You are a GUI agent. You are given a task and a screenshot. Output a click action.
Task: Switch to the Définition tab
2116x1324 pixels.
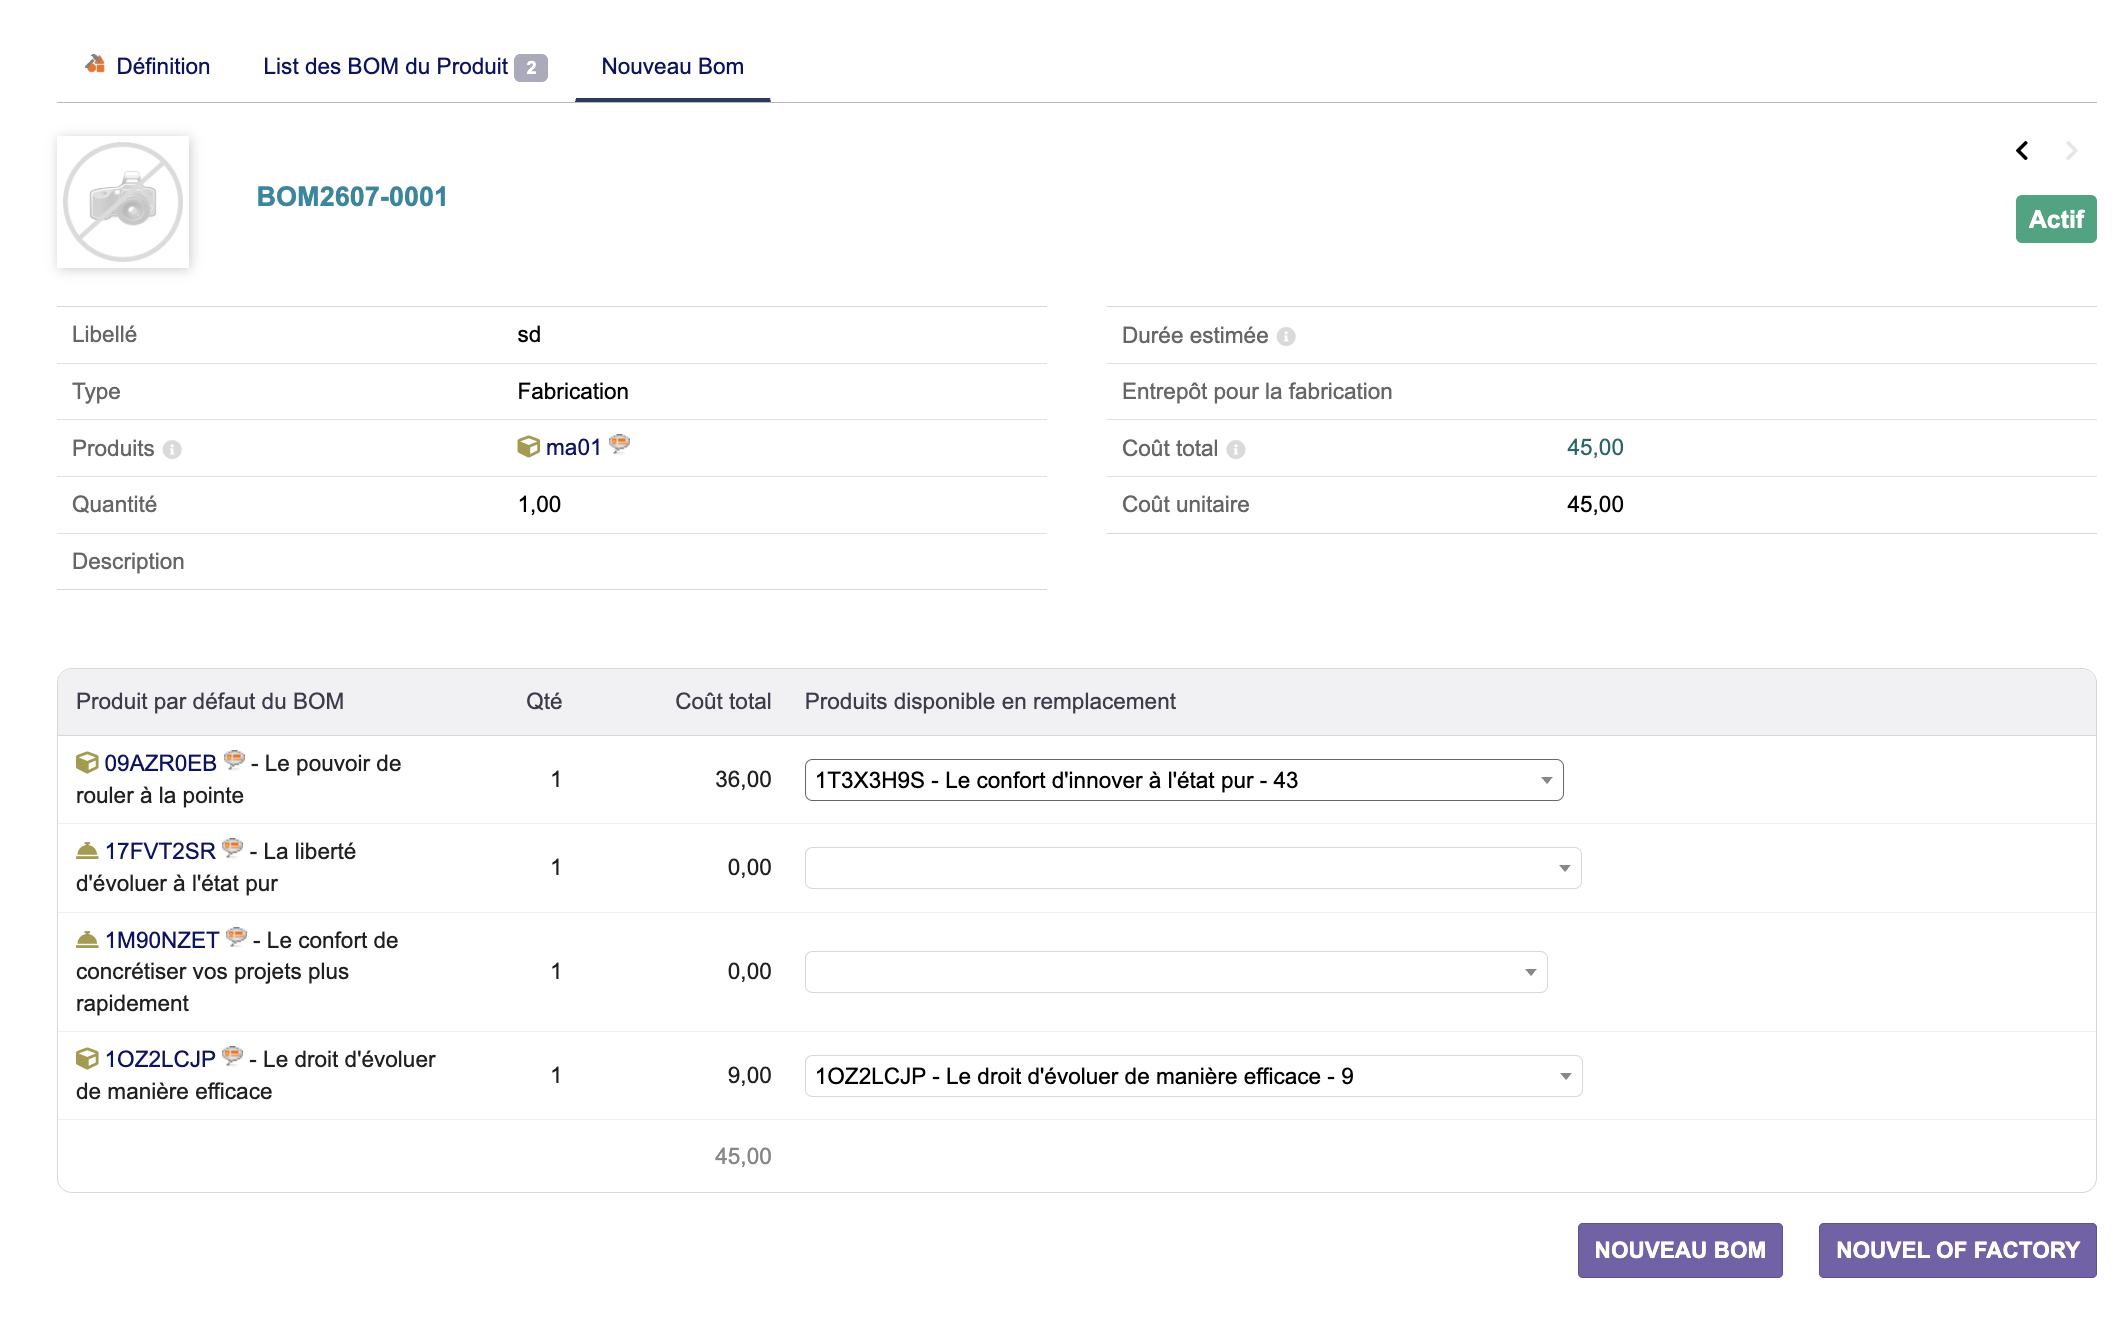coord(147,66)
